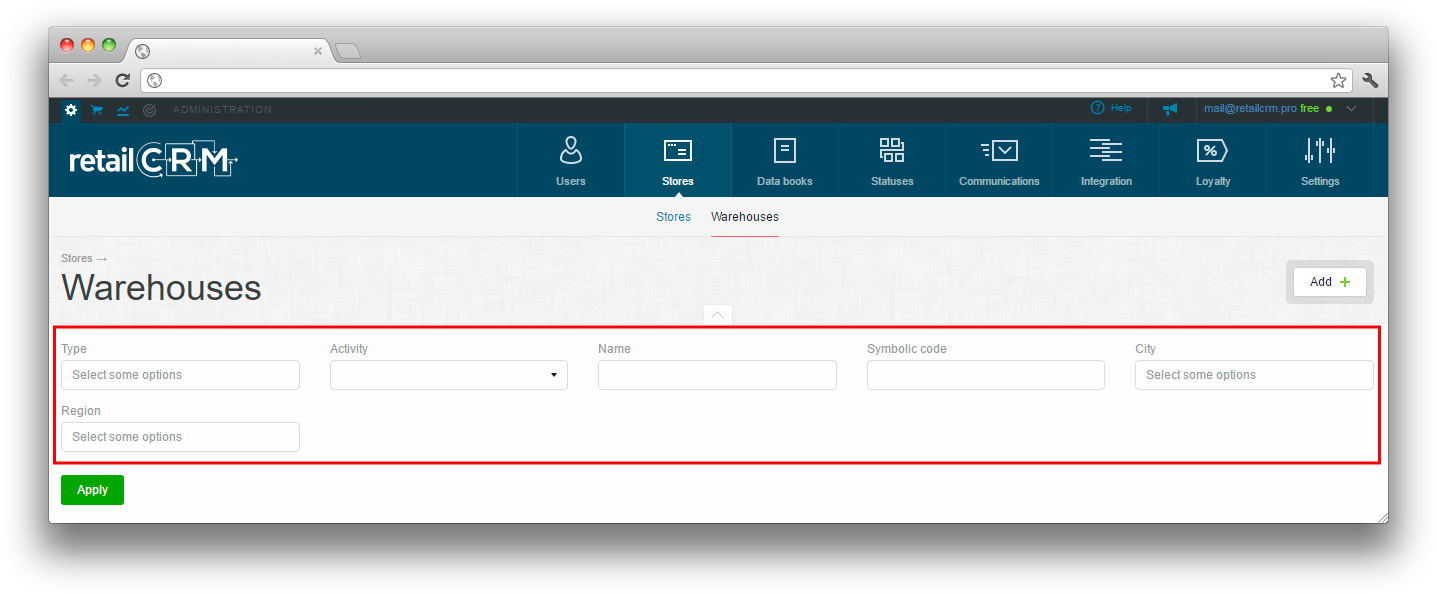Click the green free status dot
This screenshot has height=594, width=1437.
tap(1328, 109)
